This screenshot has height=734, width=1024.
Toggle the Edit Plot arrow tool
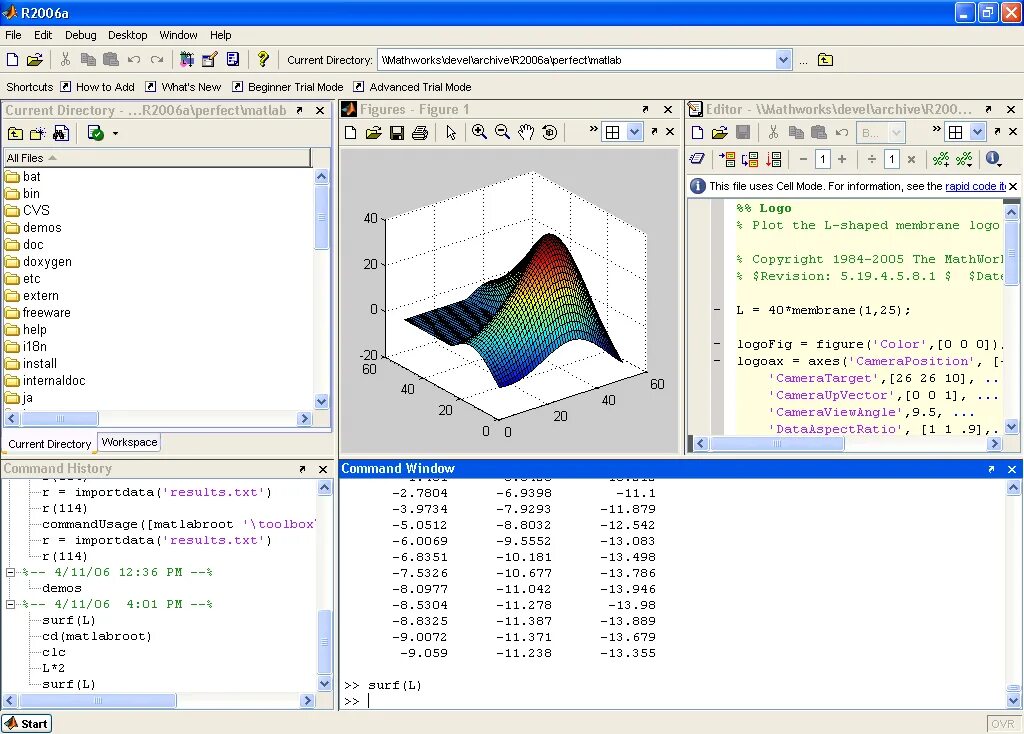pos(451,133)
